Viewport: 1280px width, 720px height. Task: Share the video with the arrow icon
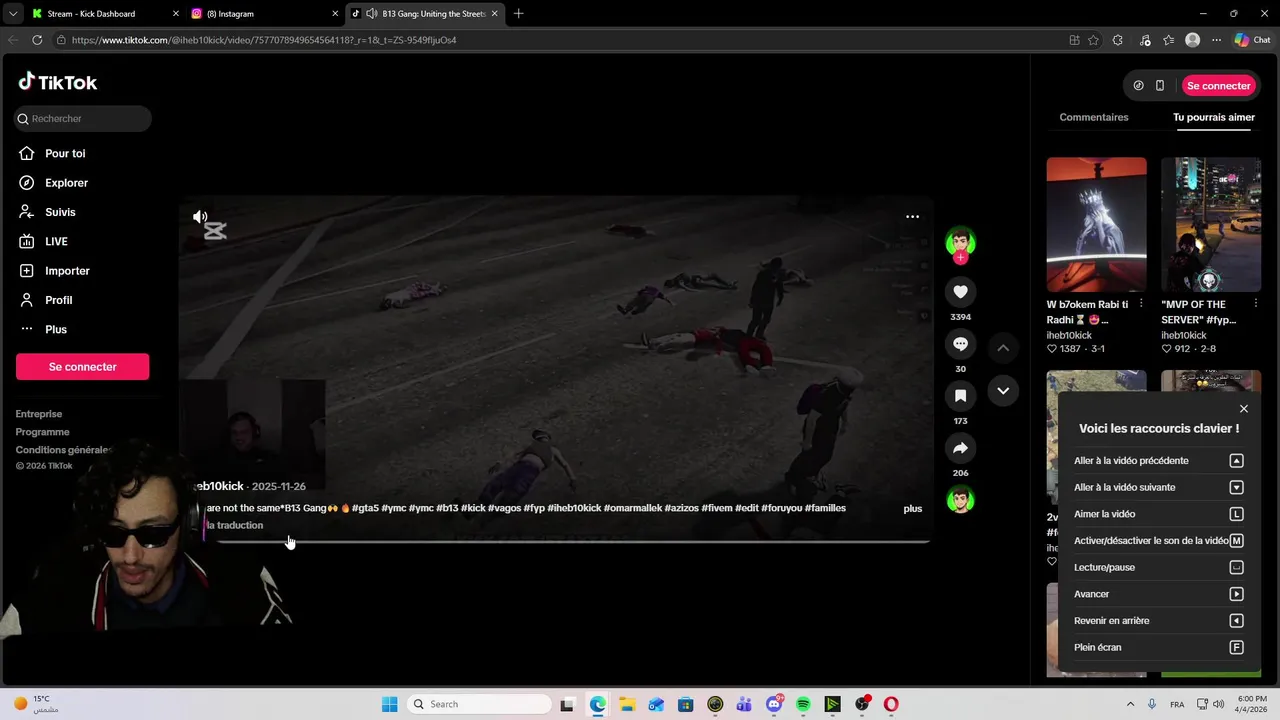click(x=960, y=448)
